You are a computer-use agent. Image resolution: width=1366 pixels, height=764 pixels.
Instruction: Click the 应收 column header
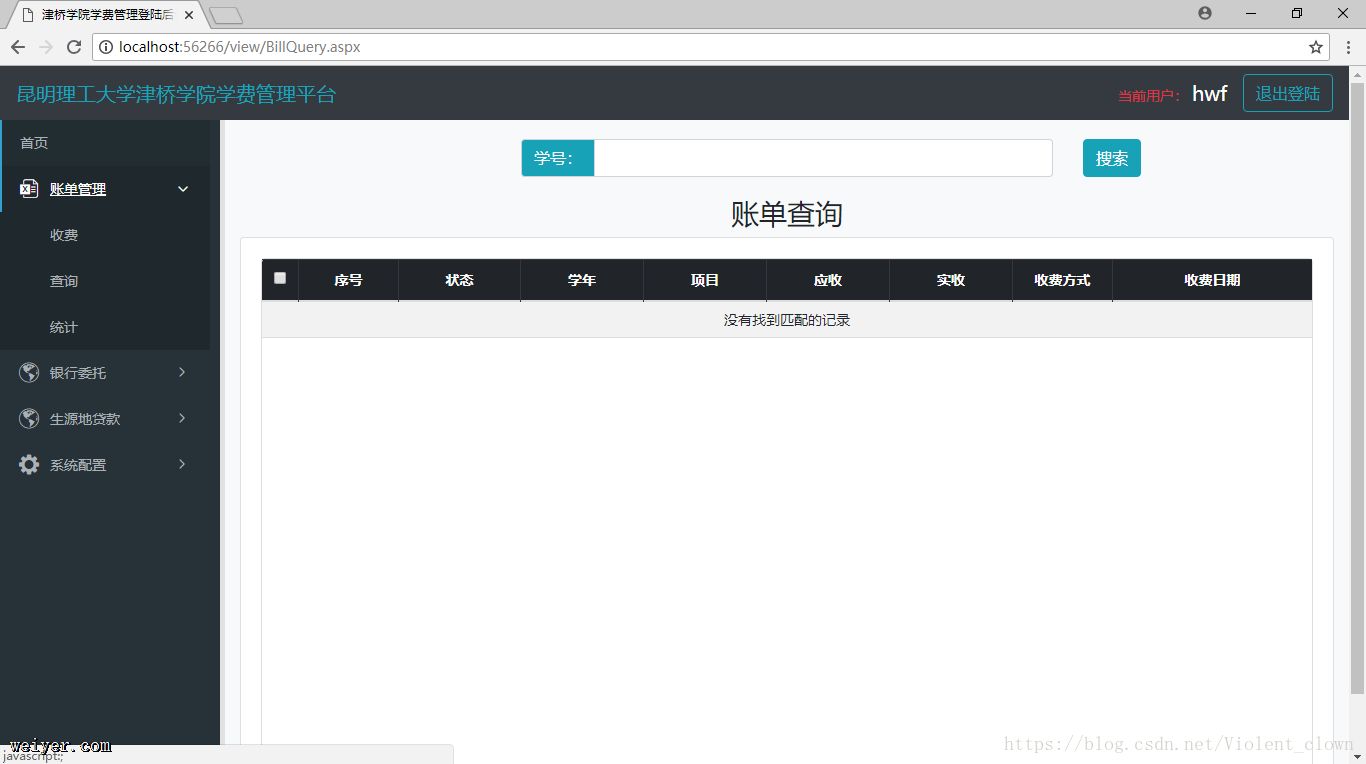point(828,280)
